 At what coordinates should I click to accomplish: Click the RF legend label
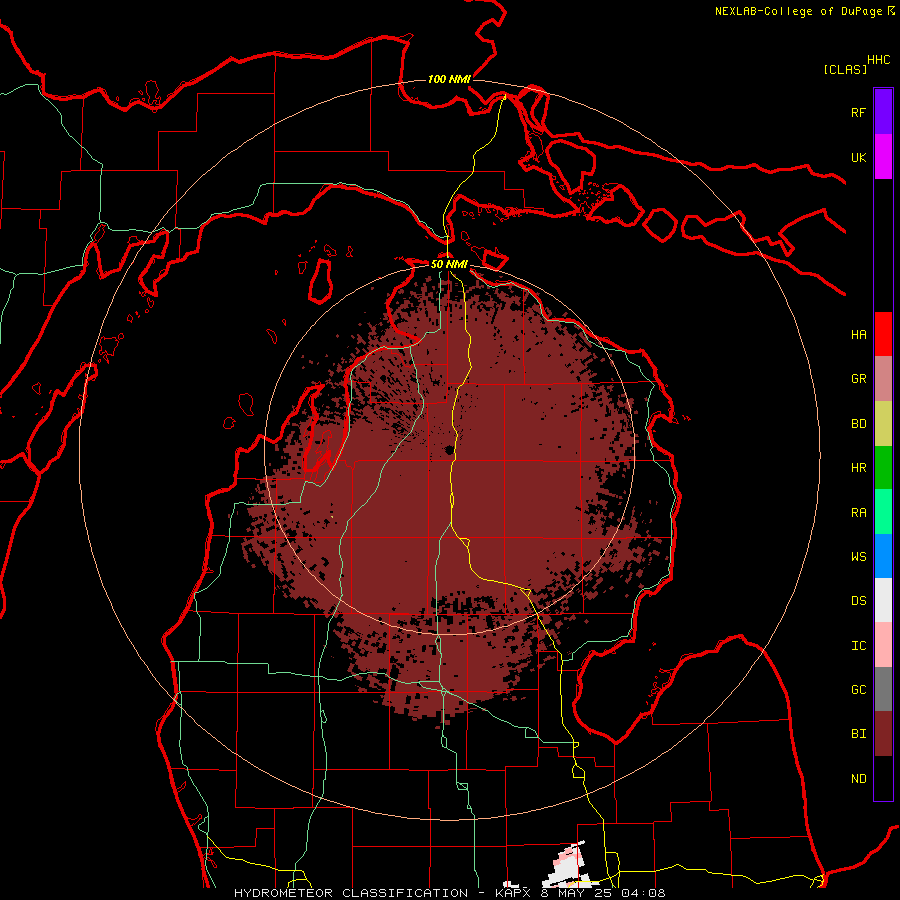coord(859,113)
